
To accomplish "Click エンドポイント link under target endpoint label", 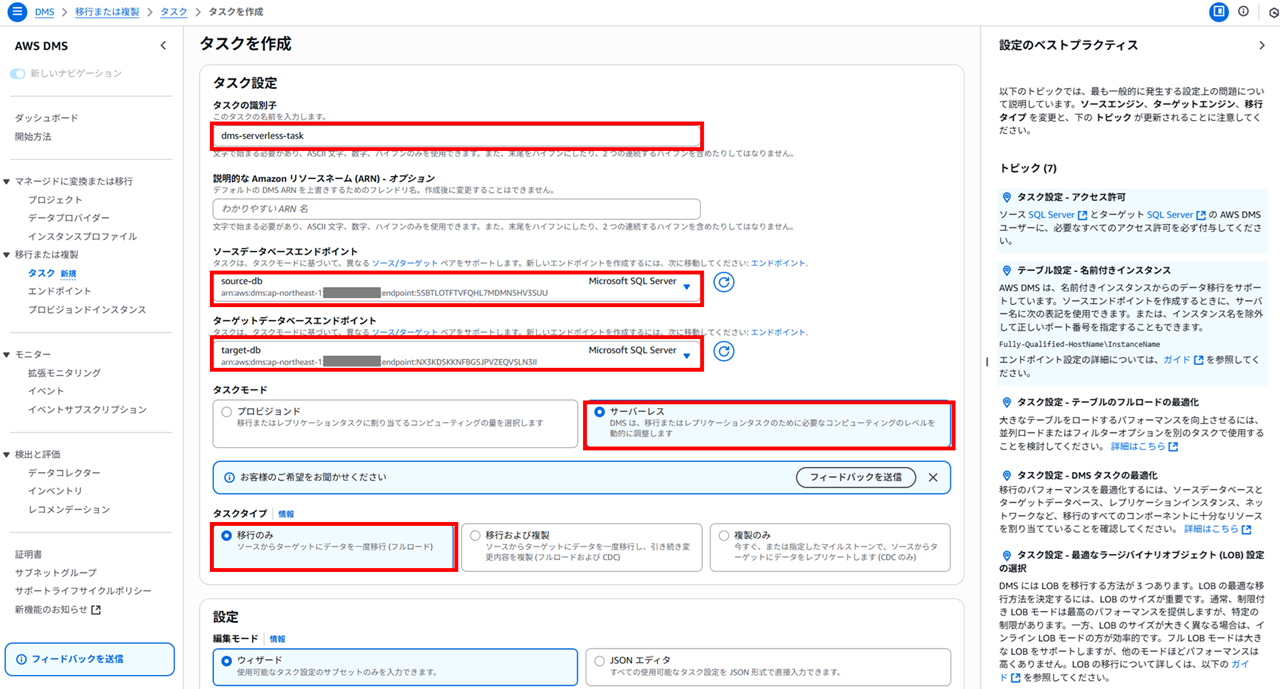I will click(x=778, y=332).
